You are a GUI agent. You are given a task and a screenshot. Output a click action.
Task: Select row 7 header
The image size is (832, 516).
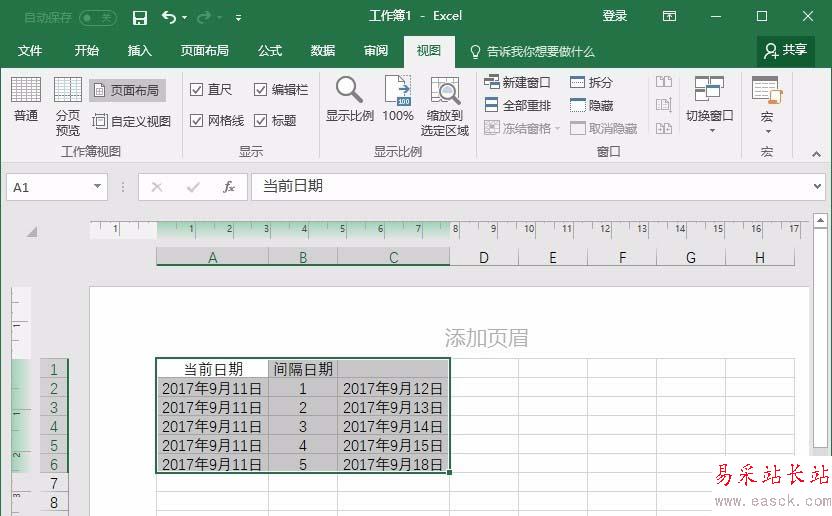tap(54, 484)
